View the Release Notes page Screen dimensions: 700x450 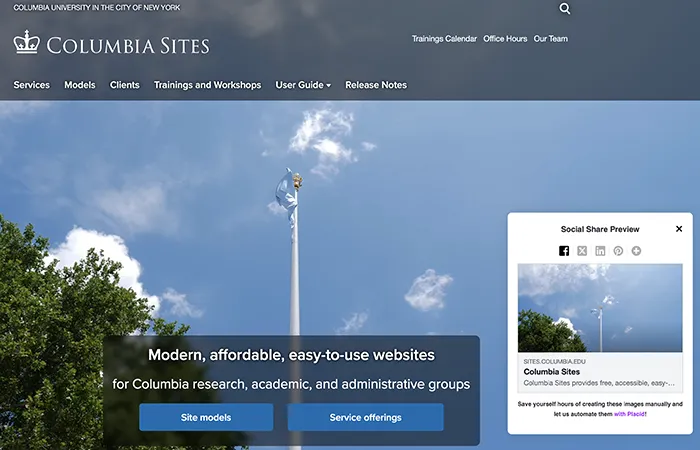click(x=376, y=85)
